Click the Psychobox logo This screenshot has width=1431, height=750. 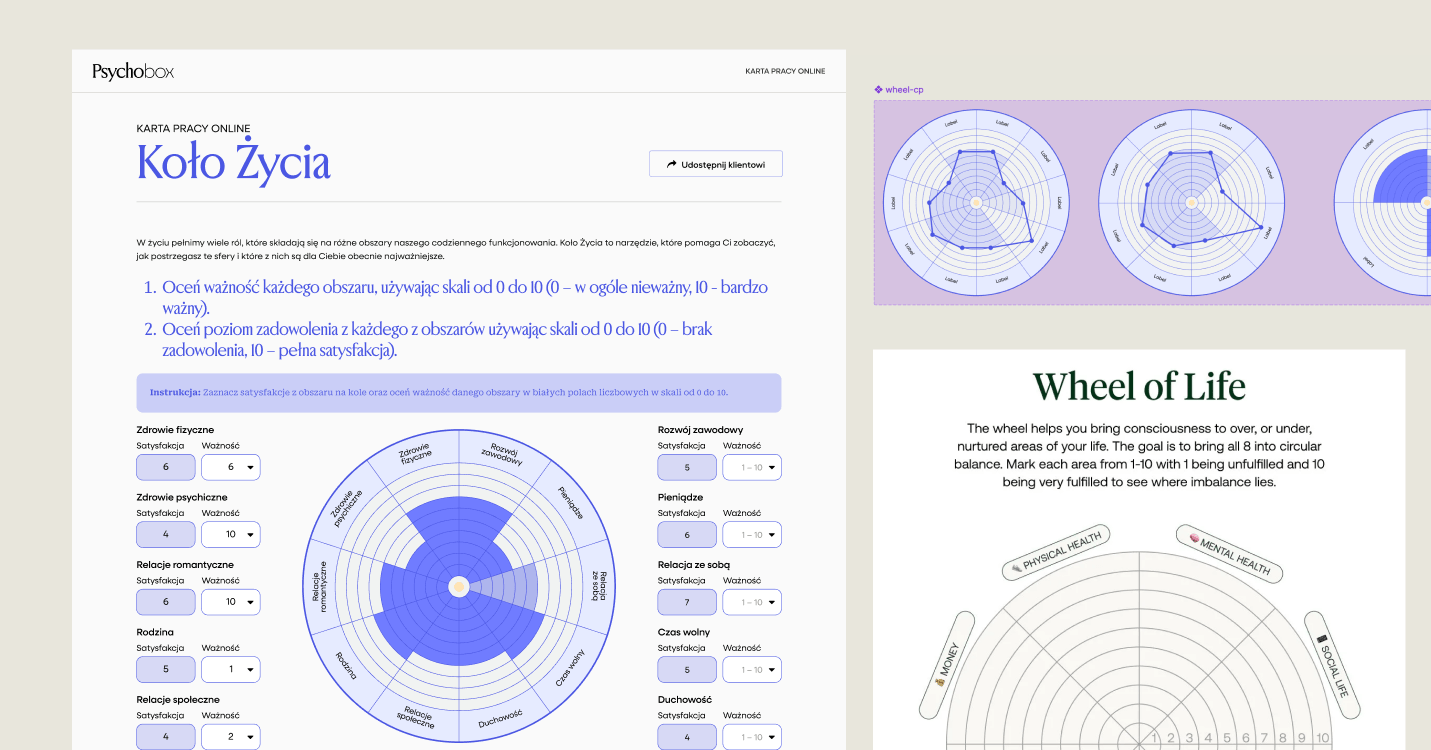click(133, 71)
